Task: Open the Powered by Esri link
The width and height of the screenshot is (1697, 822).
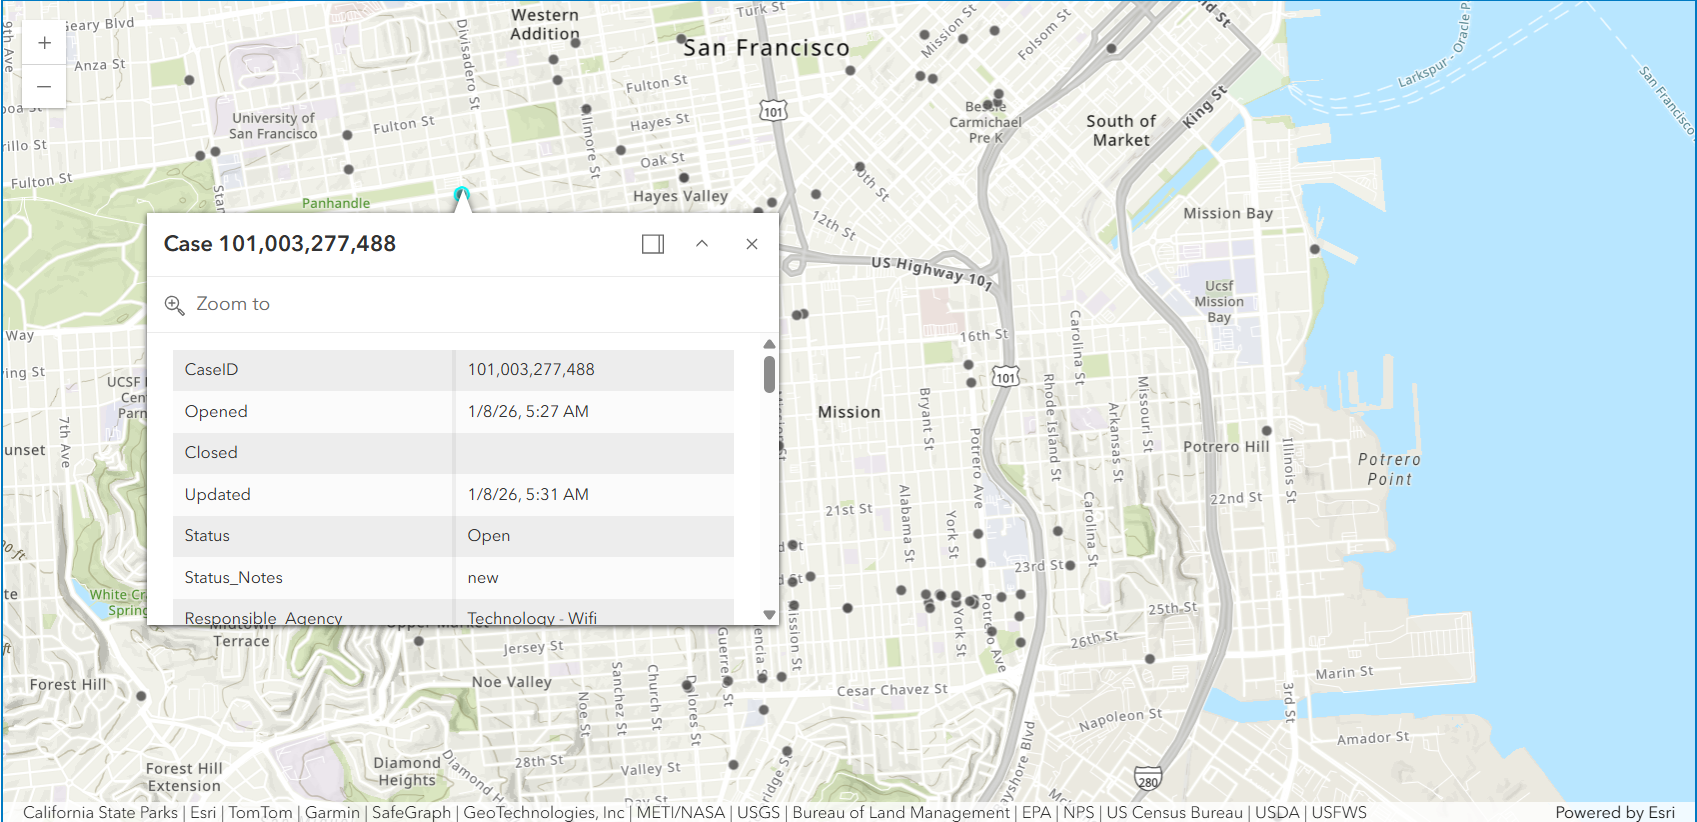Action: (x=1614, y=812)
